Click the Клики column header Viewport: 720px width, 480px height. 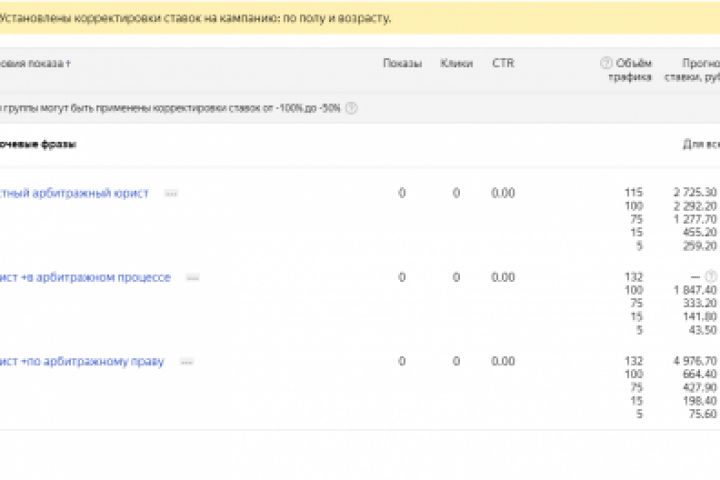(x=456, y=63)
